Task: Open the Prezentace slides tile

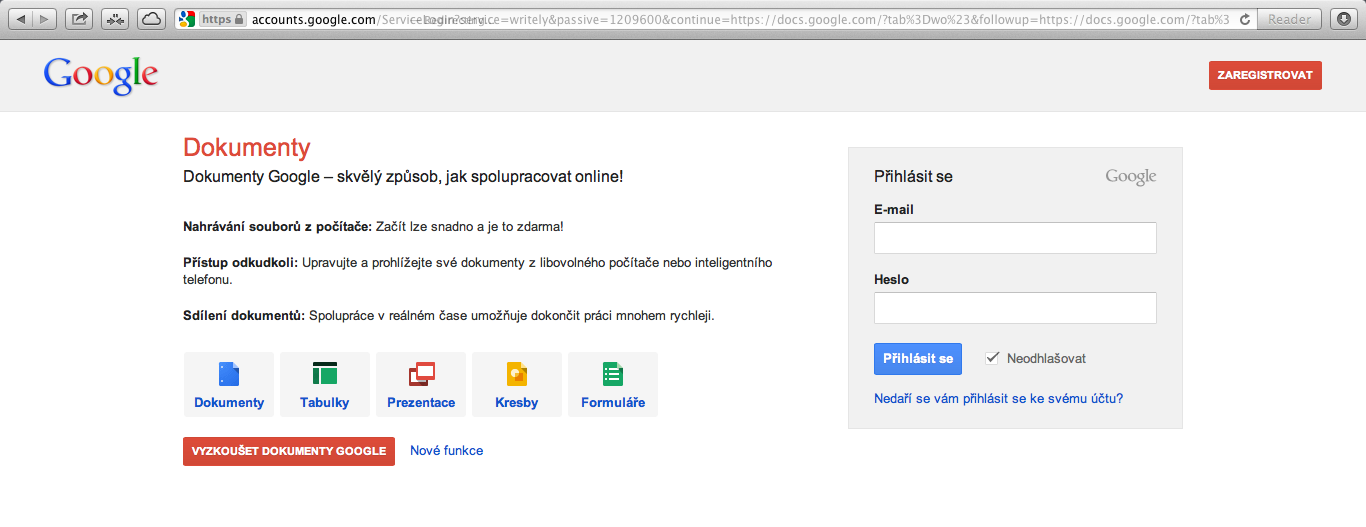Action: (x=421, y=384)
